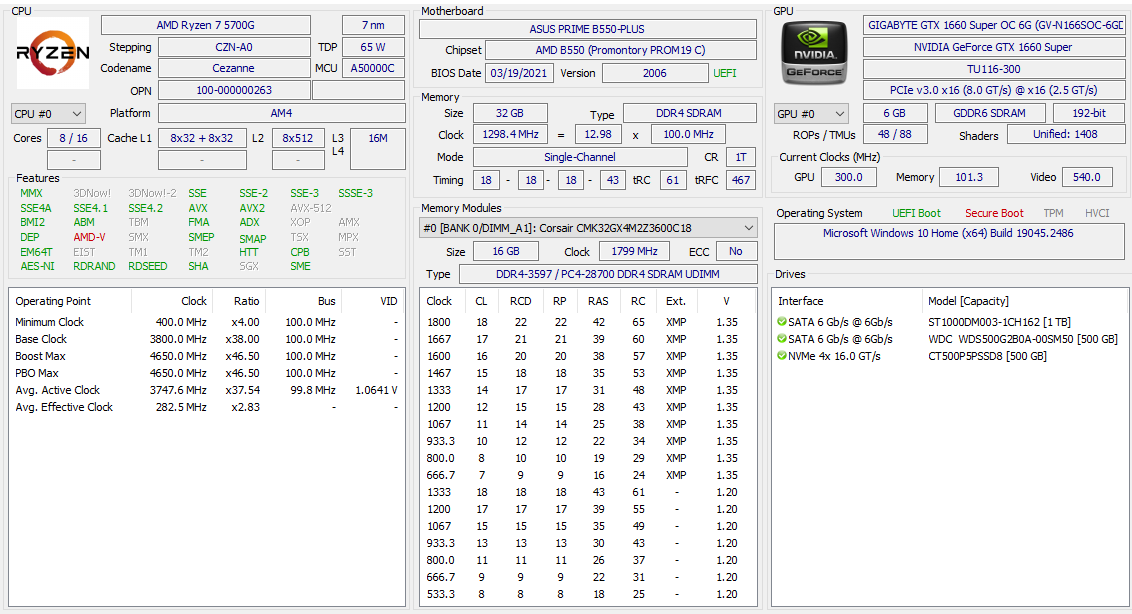
Task: Click the CT500P5SSD8 drive model
Action: pos(987,356)
